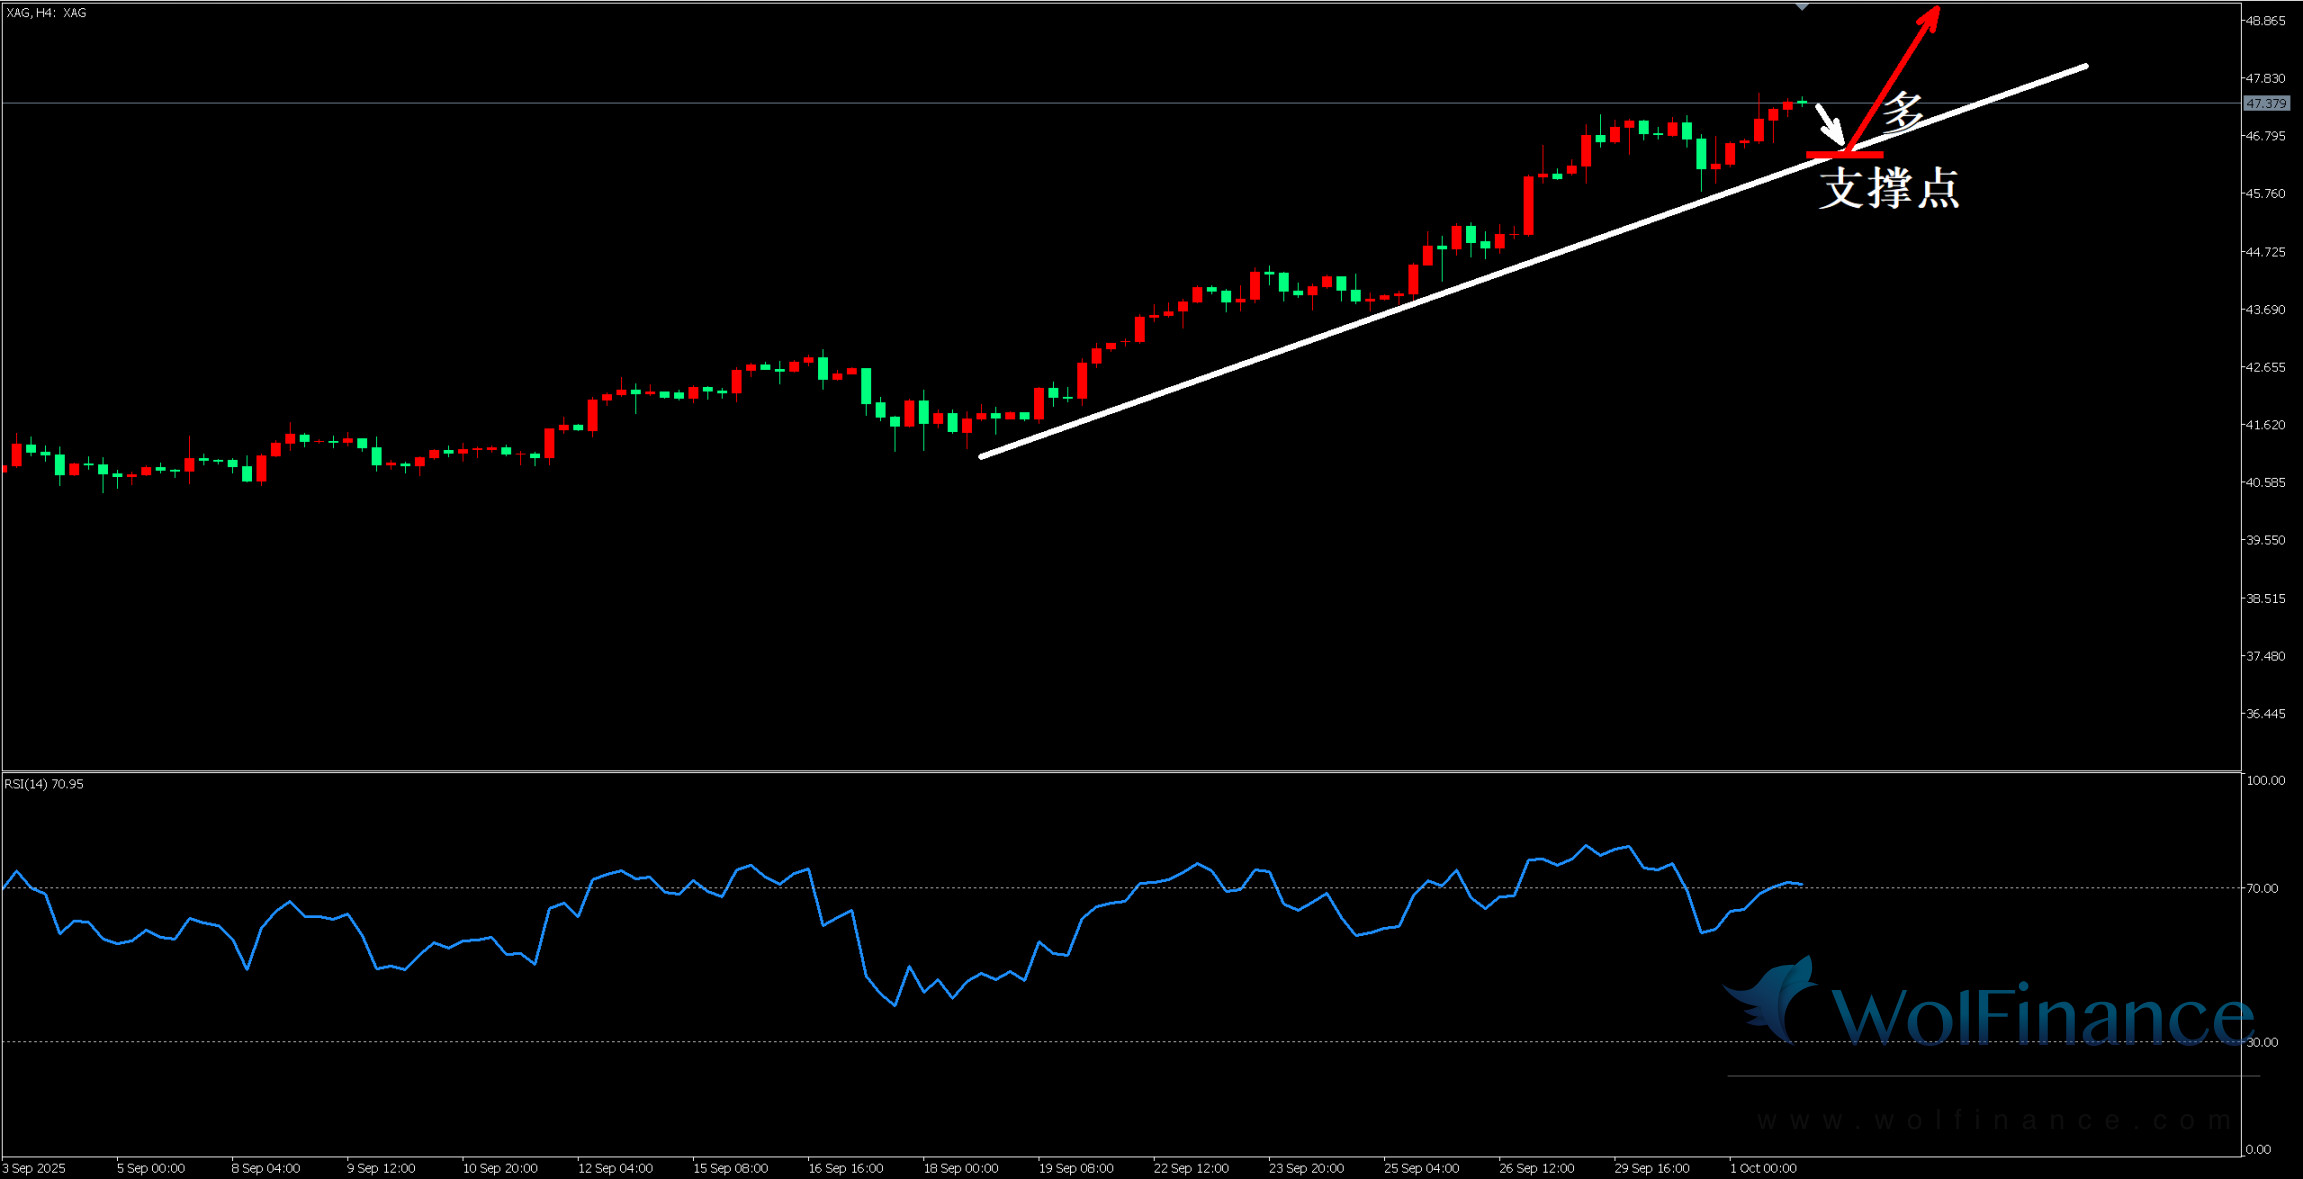
Task: Click the red upward arrow annotation
Action: tap(1895, 78)
